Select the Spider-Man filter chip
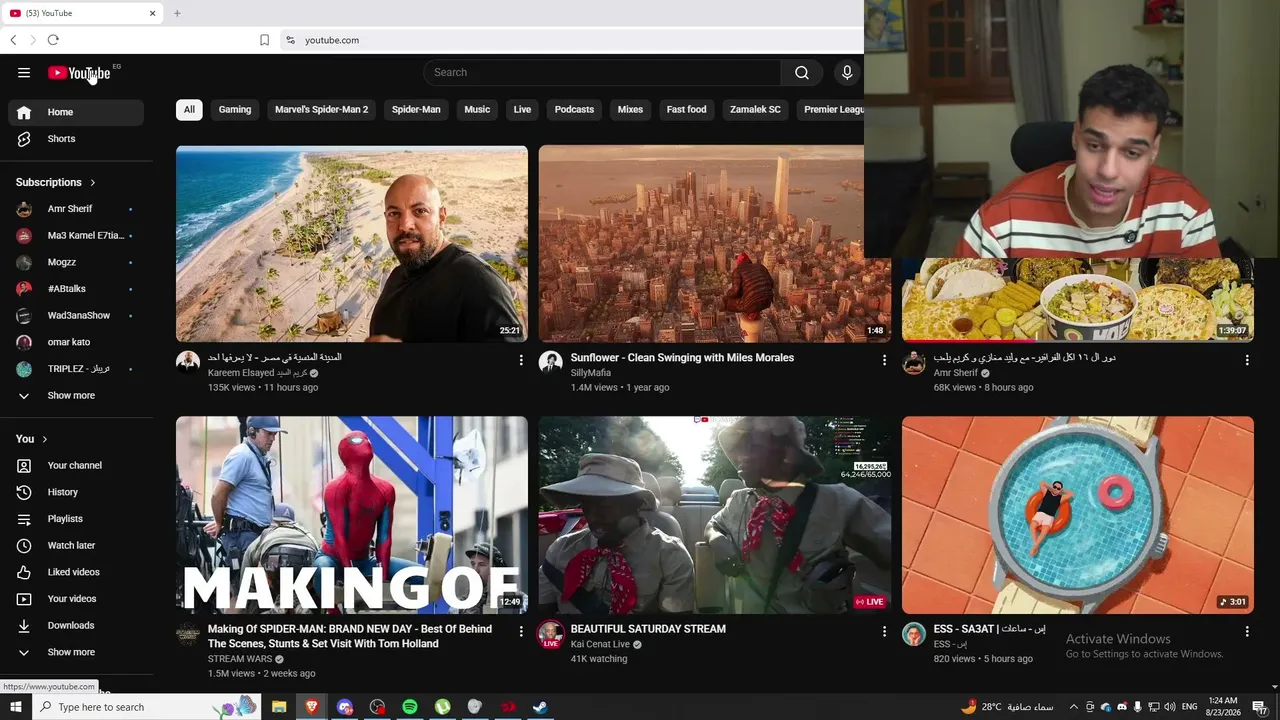 (x=416, y=110)
